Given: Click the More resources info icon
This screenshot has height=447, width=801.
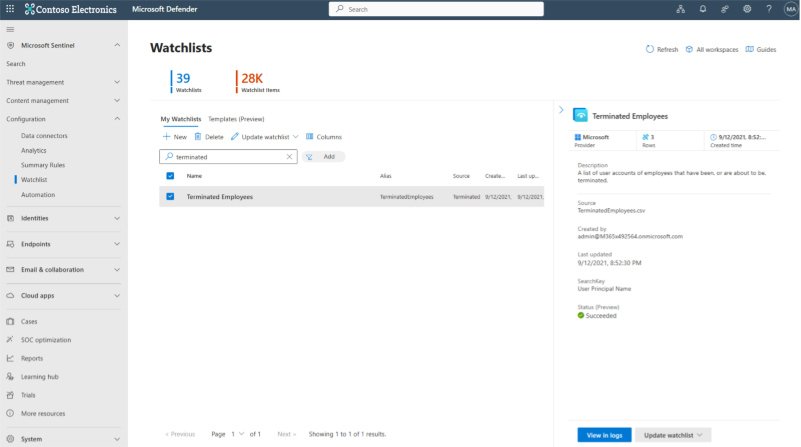Looking at the screenshot, I should 10,413.
